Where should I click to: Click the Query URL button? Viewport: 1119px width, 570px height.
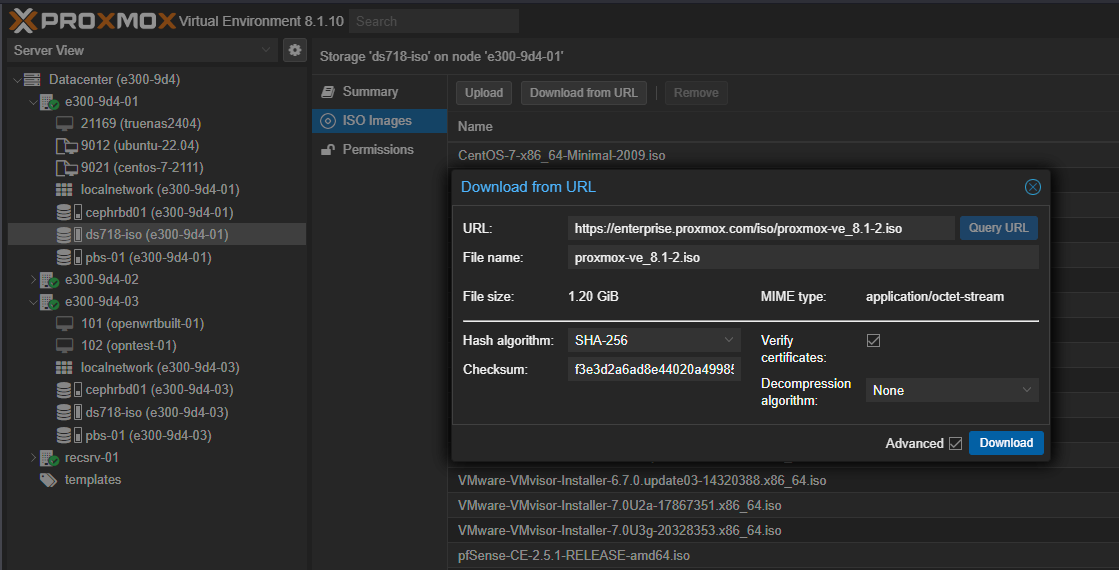pos(998,228)
